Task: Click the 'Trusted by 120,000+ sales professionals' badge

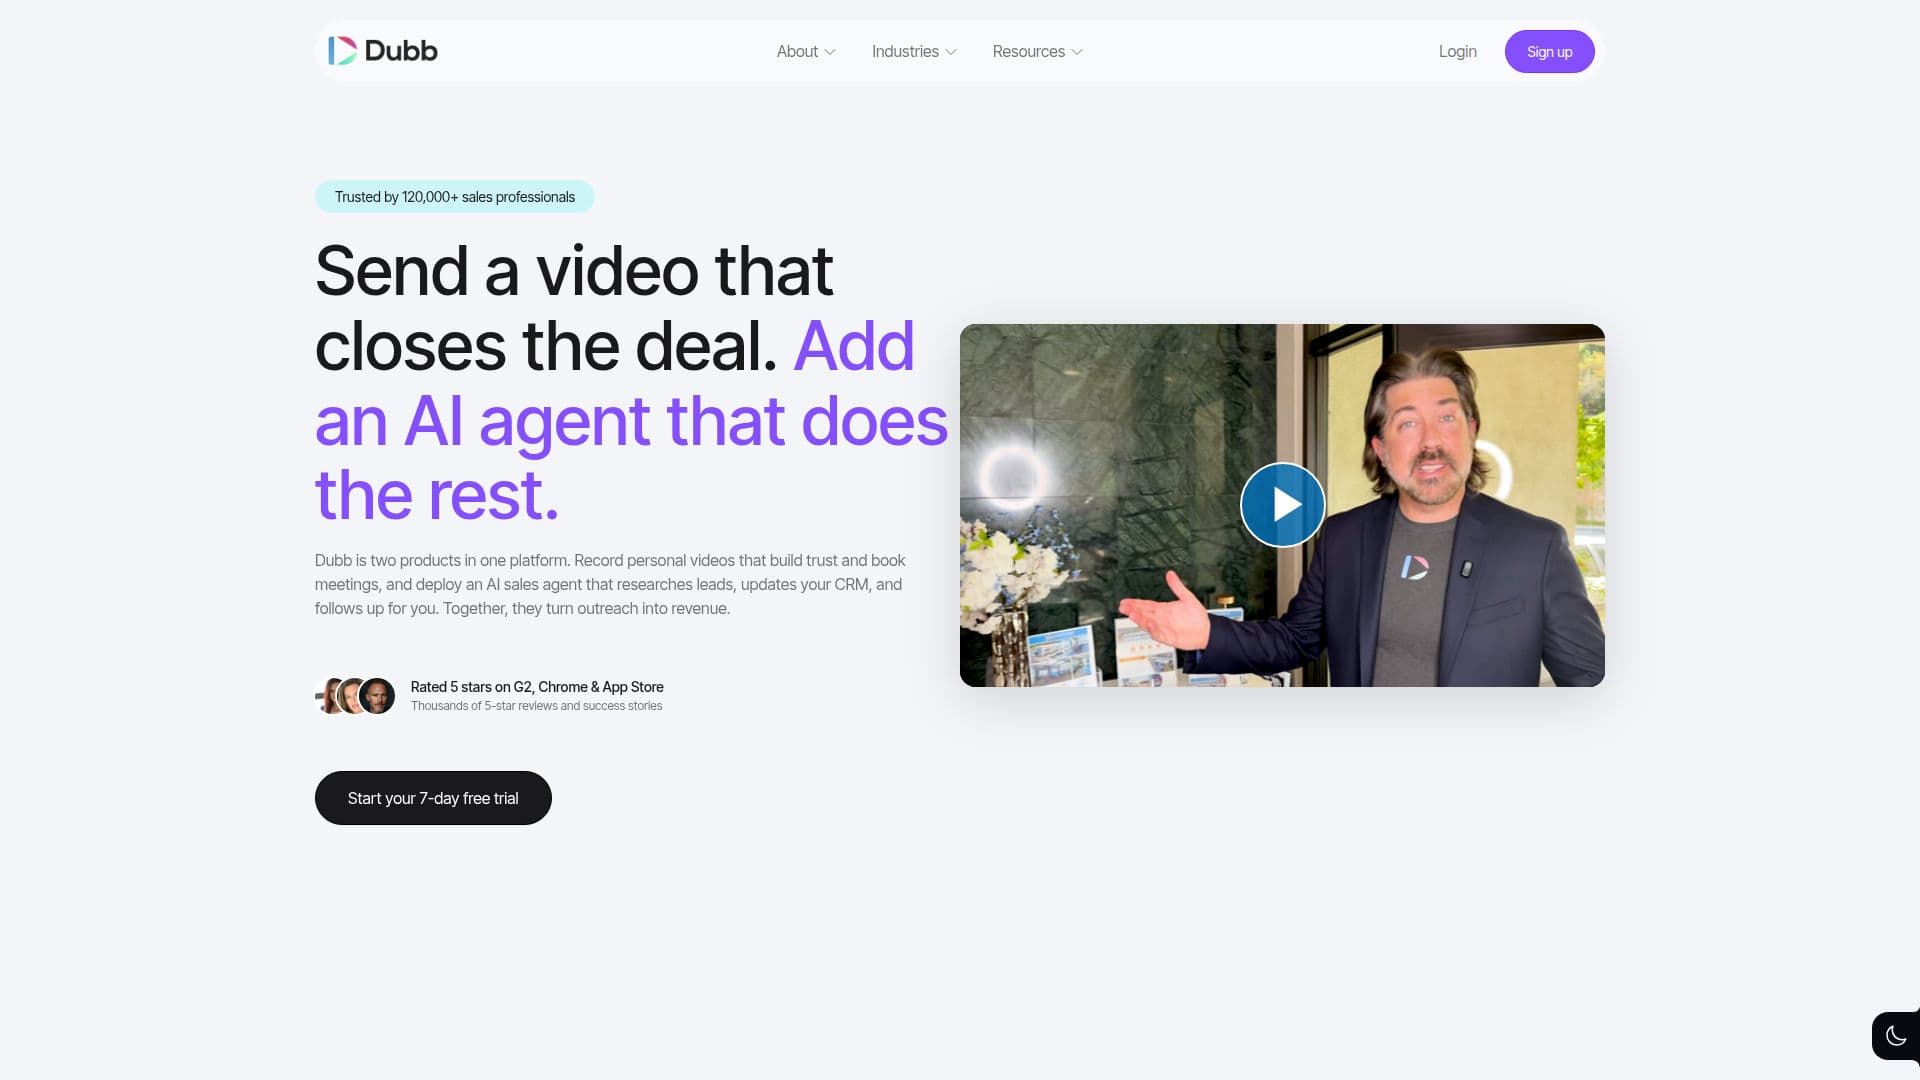Action: coord(455,197)
